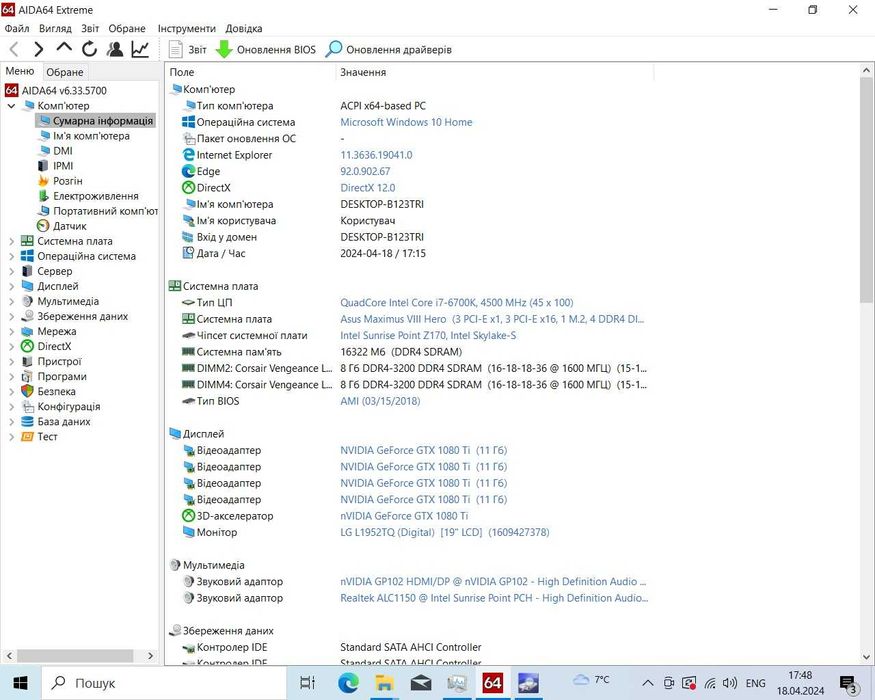Expand the Операційна система tree node
875x700 pixels.
point(11,256)
